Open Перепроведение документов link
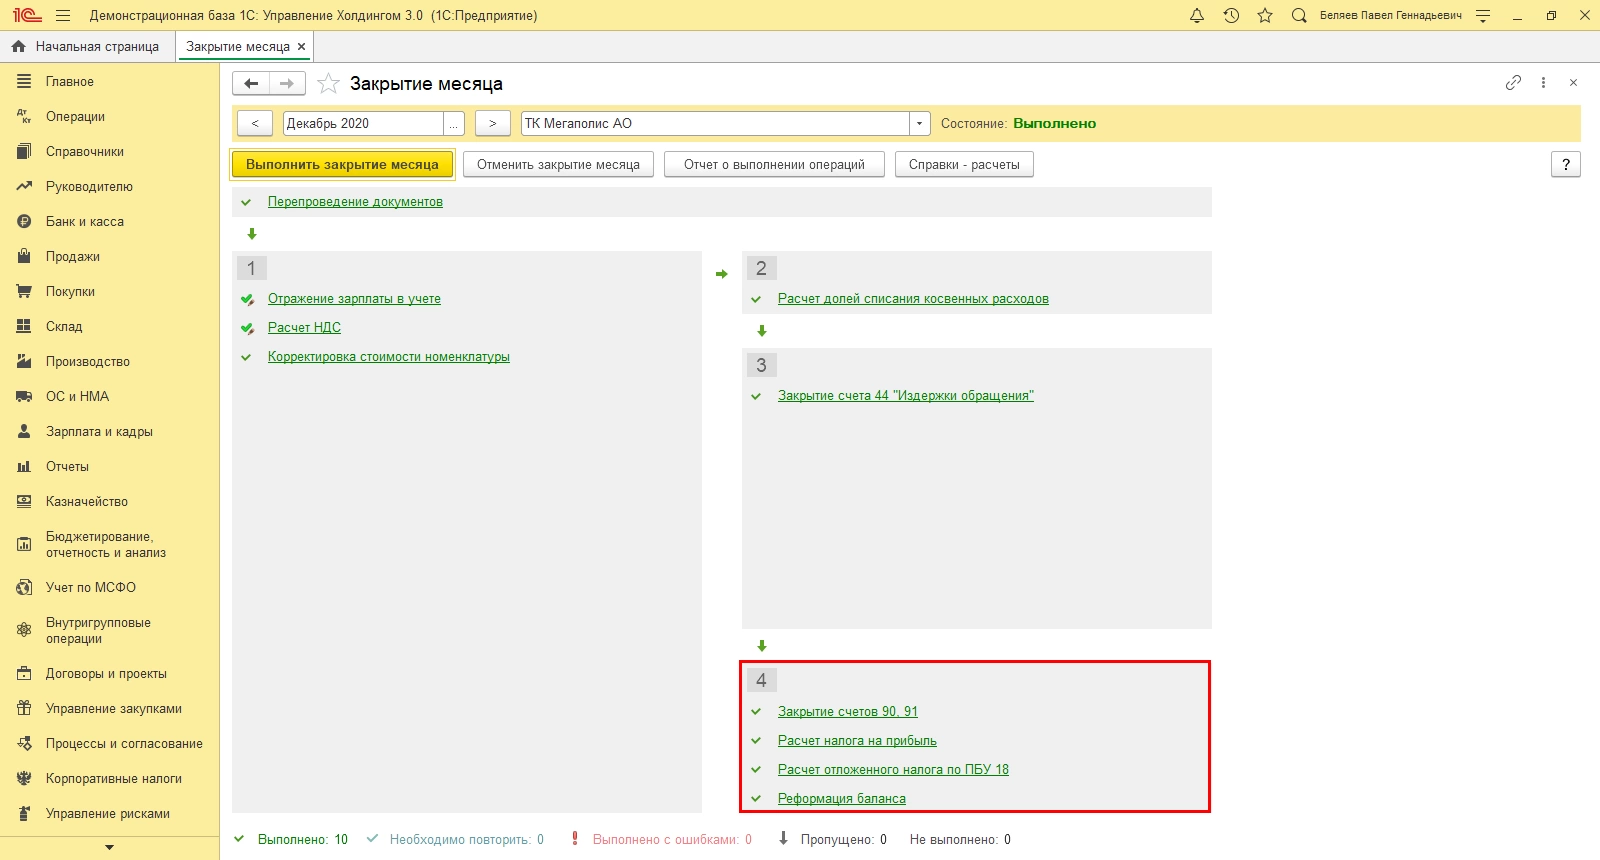 [x=355, y=202]
